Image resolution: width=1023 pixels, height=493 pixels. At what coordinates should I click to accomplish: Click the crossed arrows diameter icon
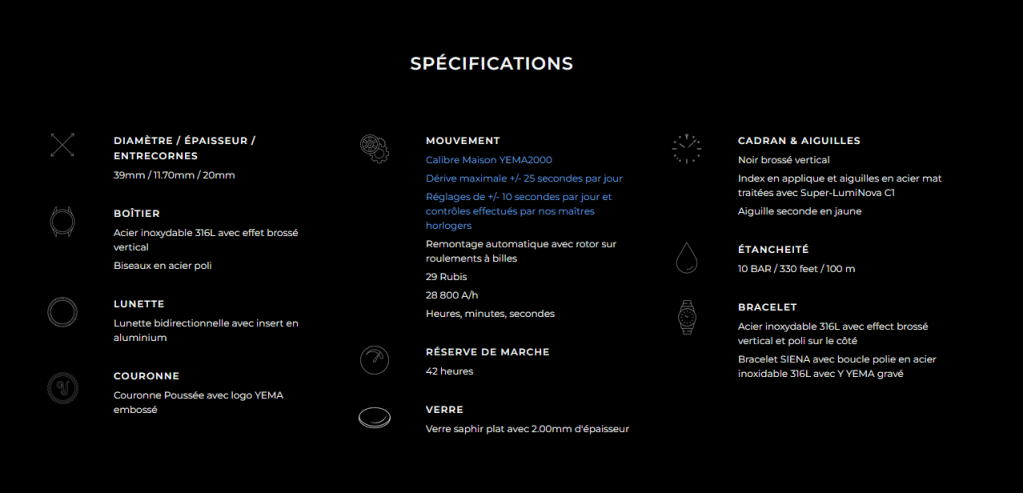point(62,145)
